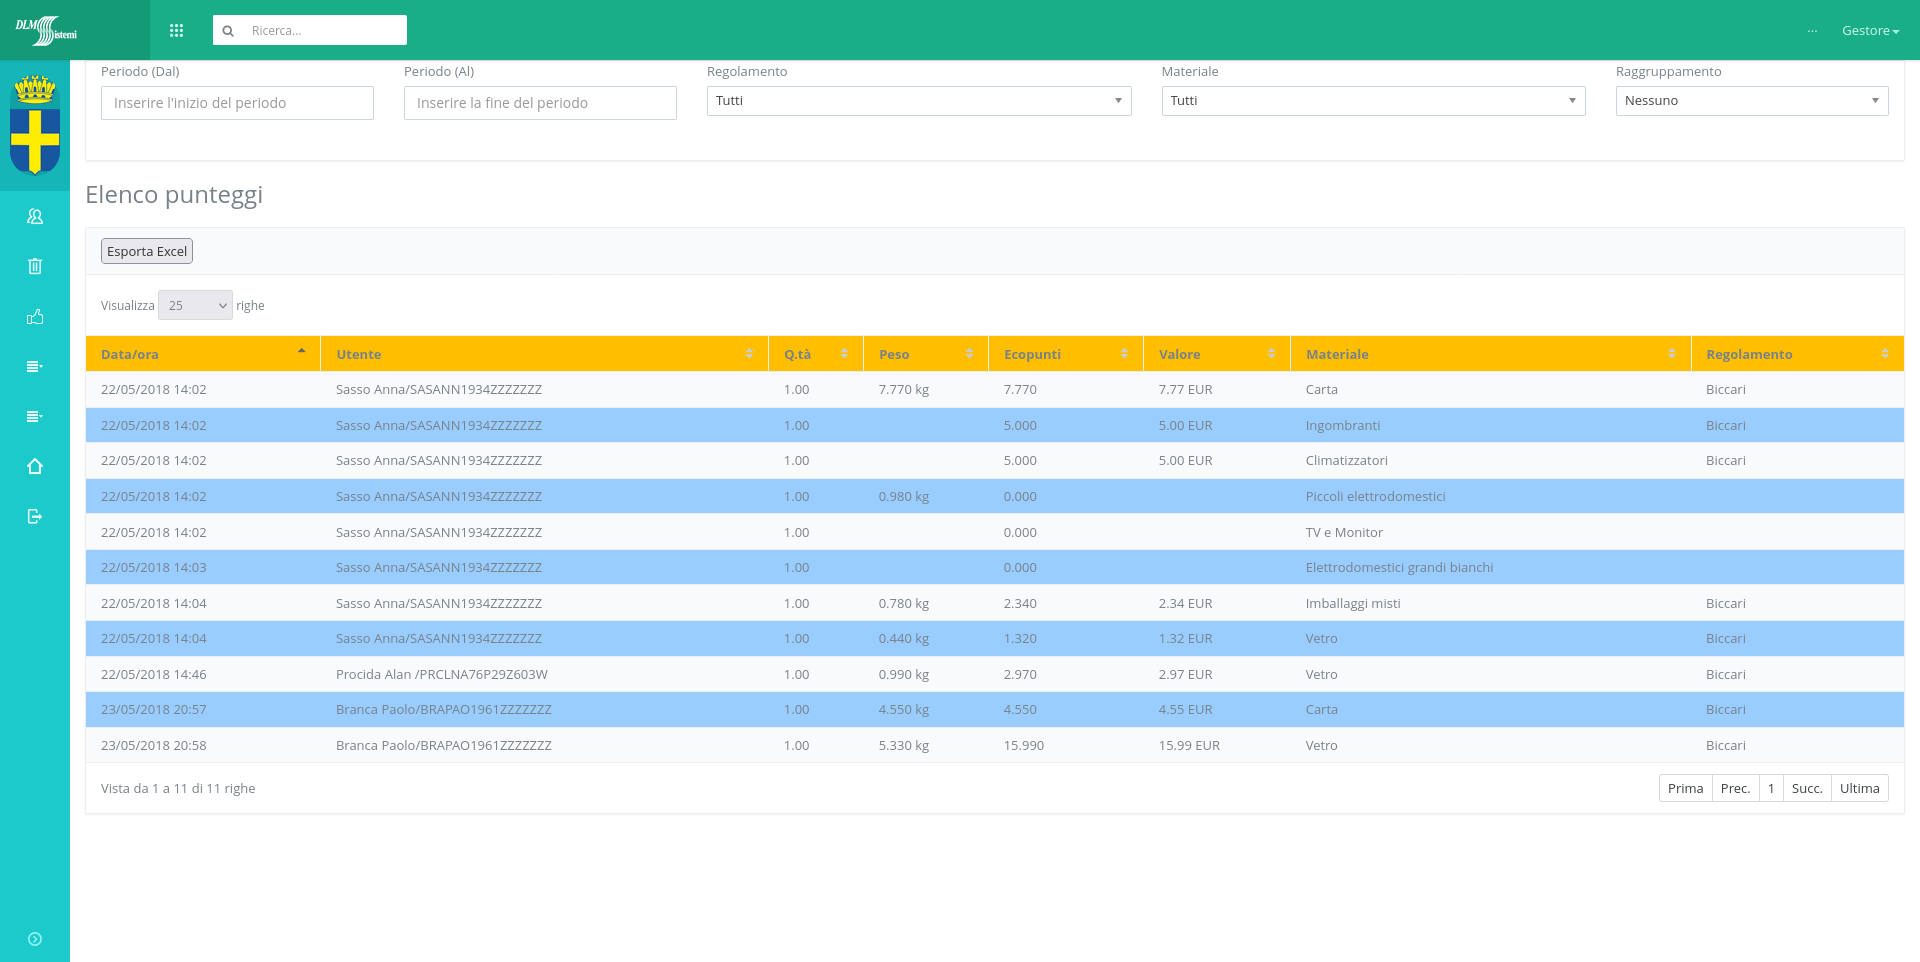
Task: Click the Periodo (Dal) date field
Action: coord(237,103)
